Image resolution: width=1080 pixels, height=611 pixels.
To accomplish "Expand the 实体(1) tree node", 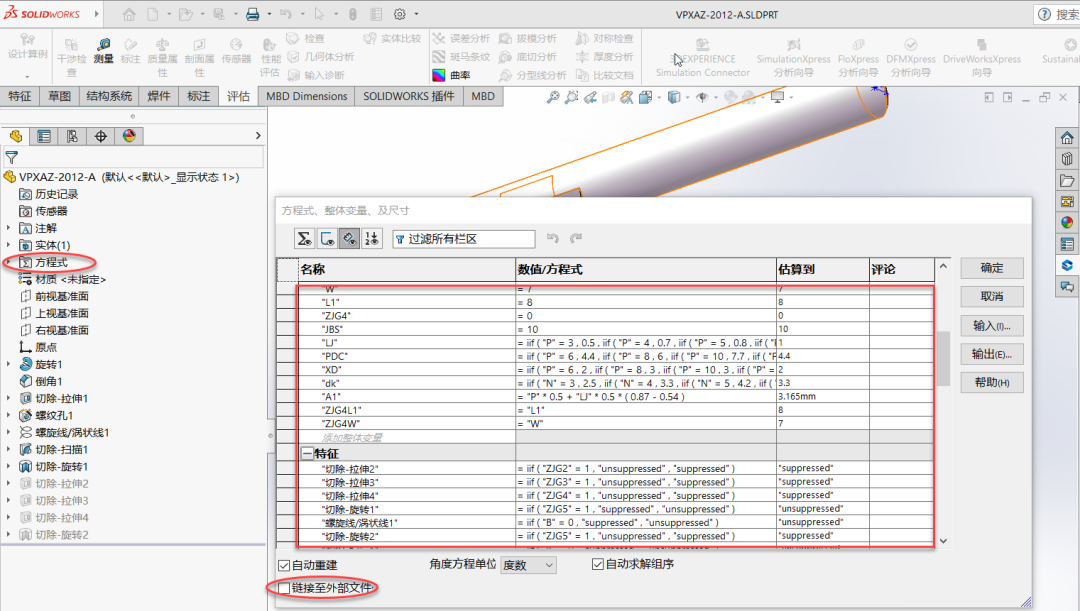I will 8,245.
